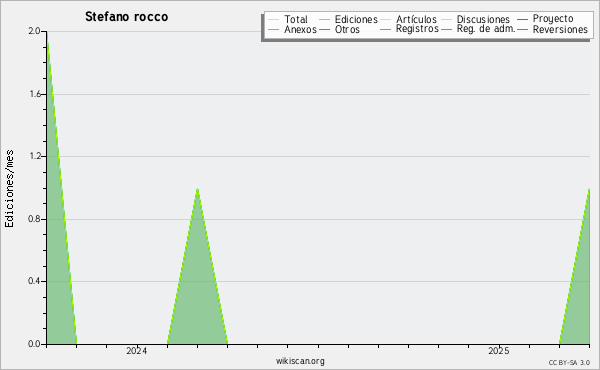Click the purple Otros legend line swatch

tap(324, 29)
